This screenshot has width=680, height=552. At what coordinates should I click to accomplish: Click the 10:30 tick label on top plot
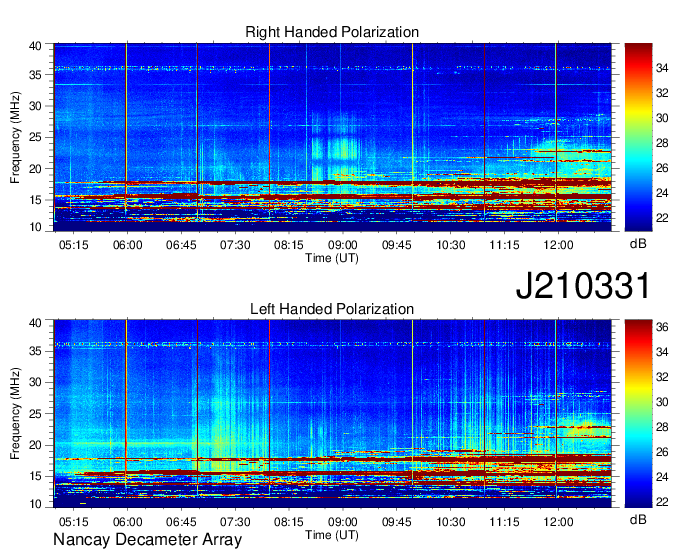coord(451,245)
